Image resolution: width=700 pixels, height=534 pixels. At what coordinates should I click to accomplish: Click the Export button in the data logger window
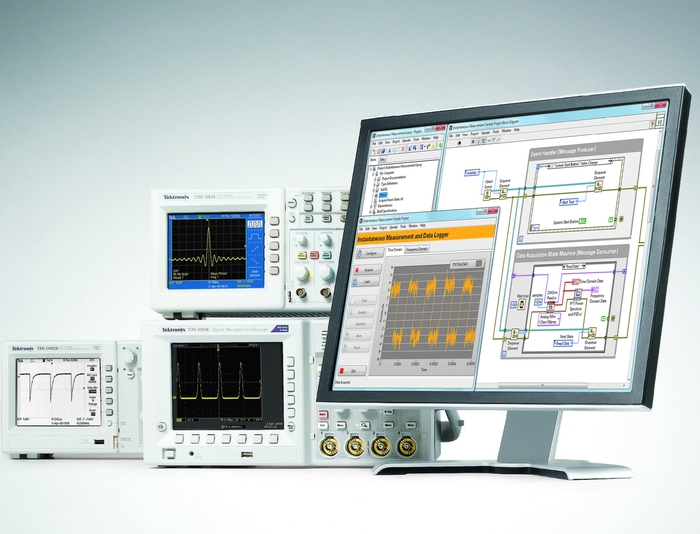[x=356, y=347]
